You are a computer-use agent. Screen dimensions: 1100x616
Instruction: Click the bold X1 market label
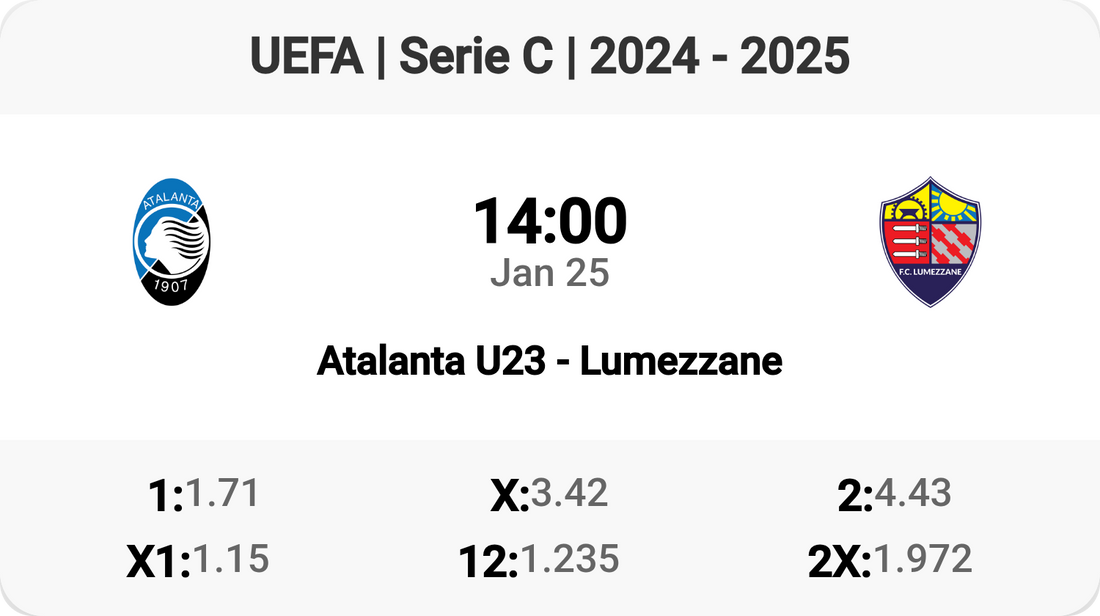[157, 563]
